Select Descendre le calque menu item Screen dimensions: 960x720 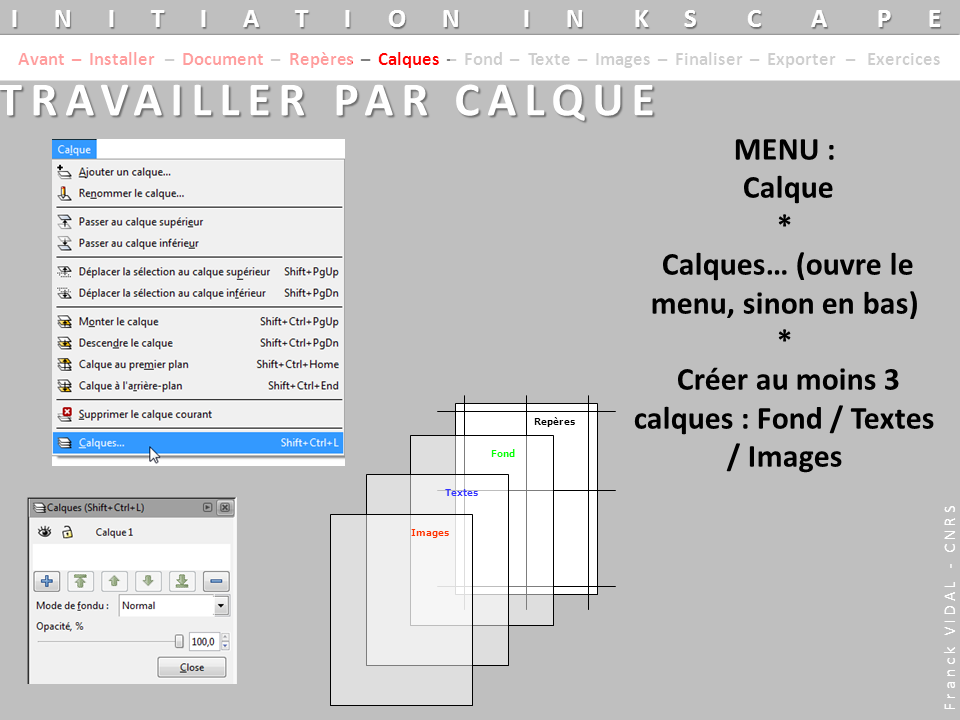pos(198,343)
